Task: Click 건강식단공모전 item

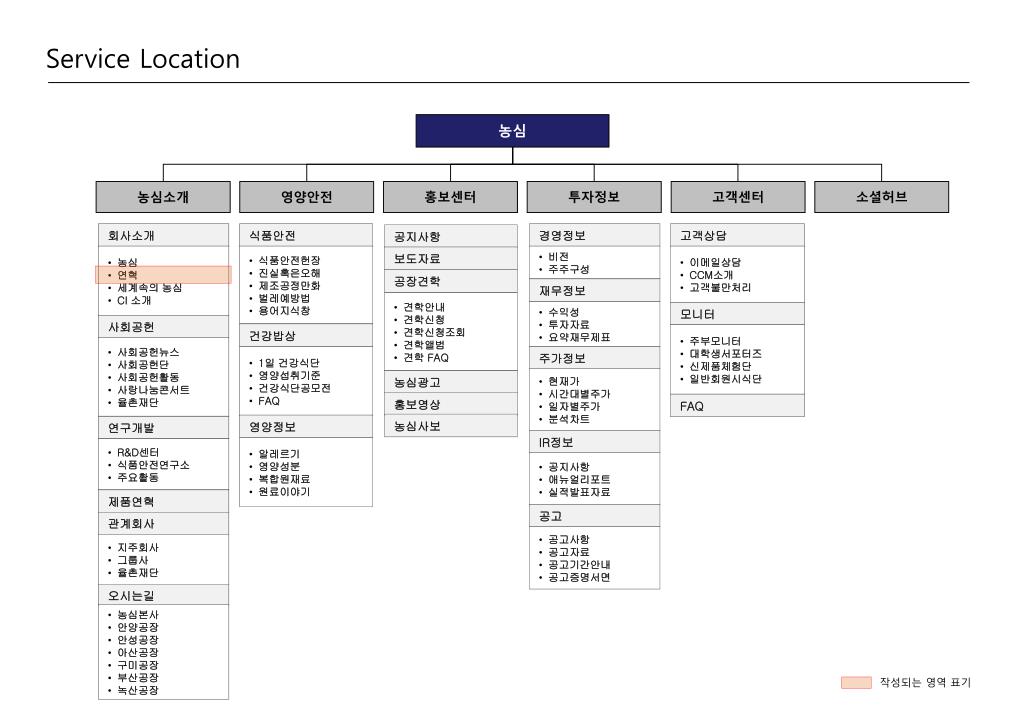Action: pyautogui.click(x=294, y=388)
